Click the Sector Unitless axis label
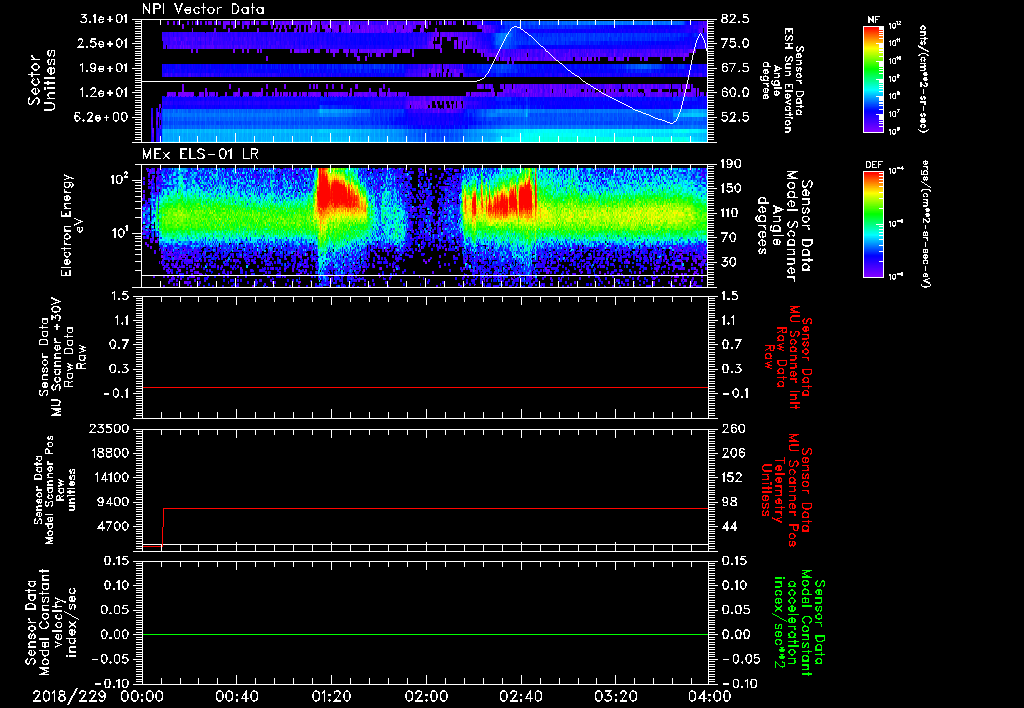Image resolution: width=1024 pixels, height=708 pixels. coord(41,80)
